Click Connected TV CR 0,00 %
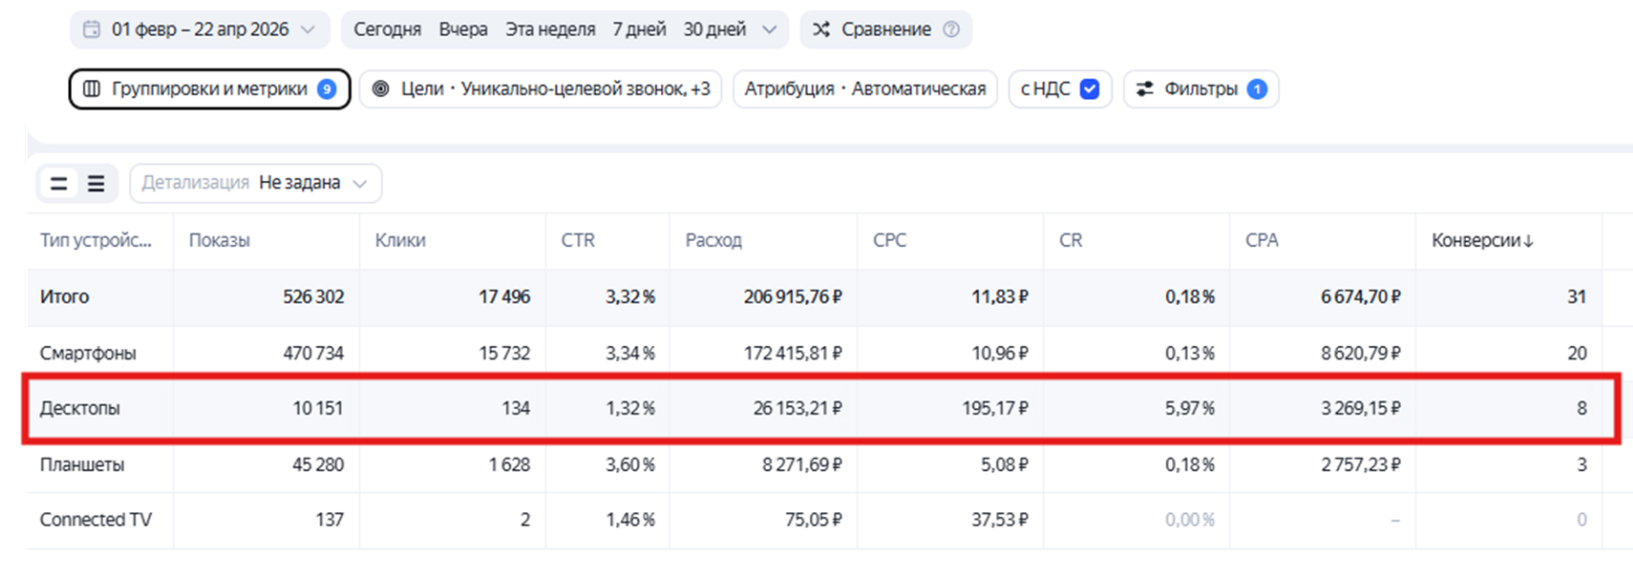The width and height of the screenshot is (1633, 577). (1190, 520)
